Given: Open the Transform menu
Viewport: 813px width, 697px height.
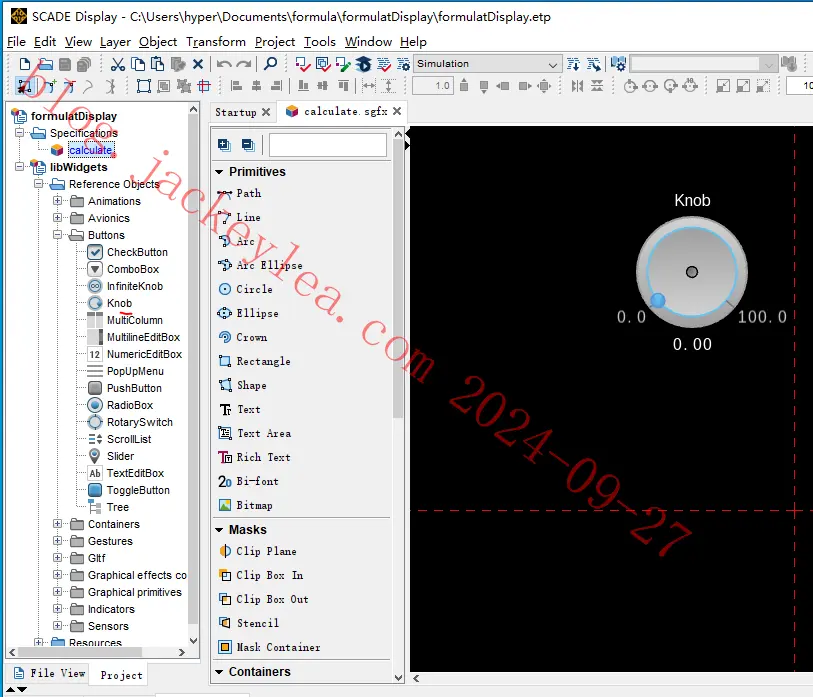Looking at the screenshot, I should coord(216,42).
